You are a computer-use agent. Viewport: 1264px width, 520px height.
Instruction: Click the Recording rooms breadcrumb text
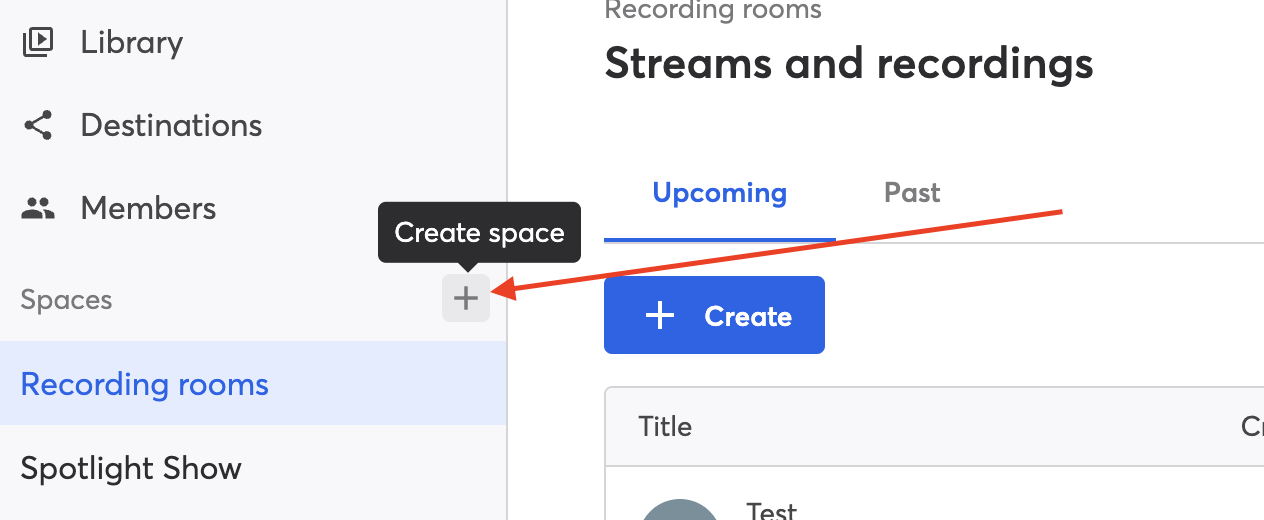(x=713, y=10)
